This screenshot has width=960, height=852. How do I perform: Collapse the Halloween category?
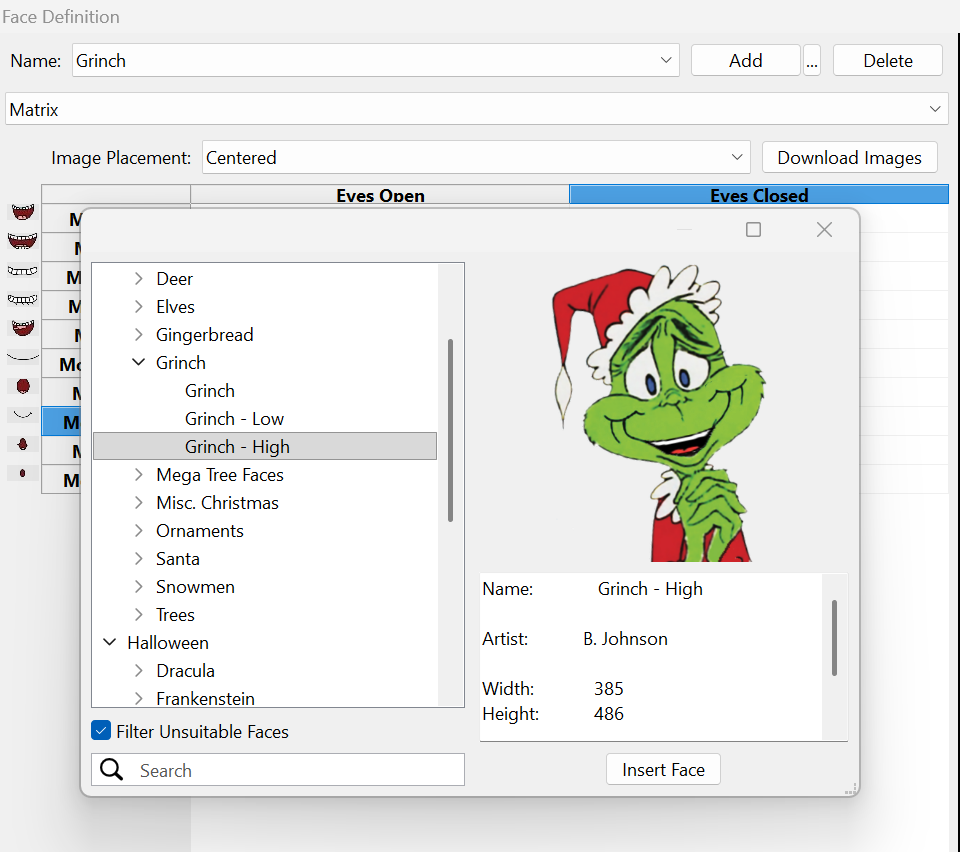[110, 643]
